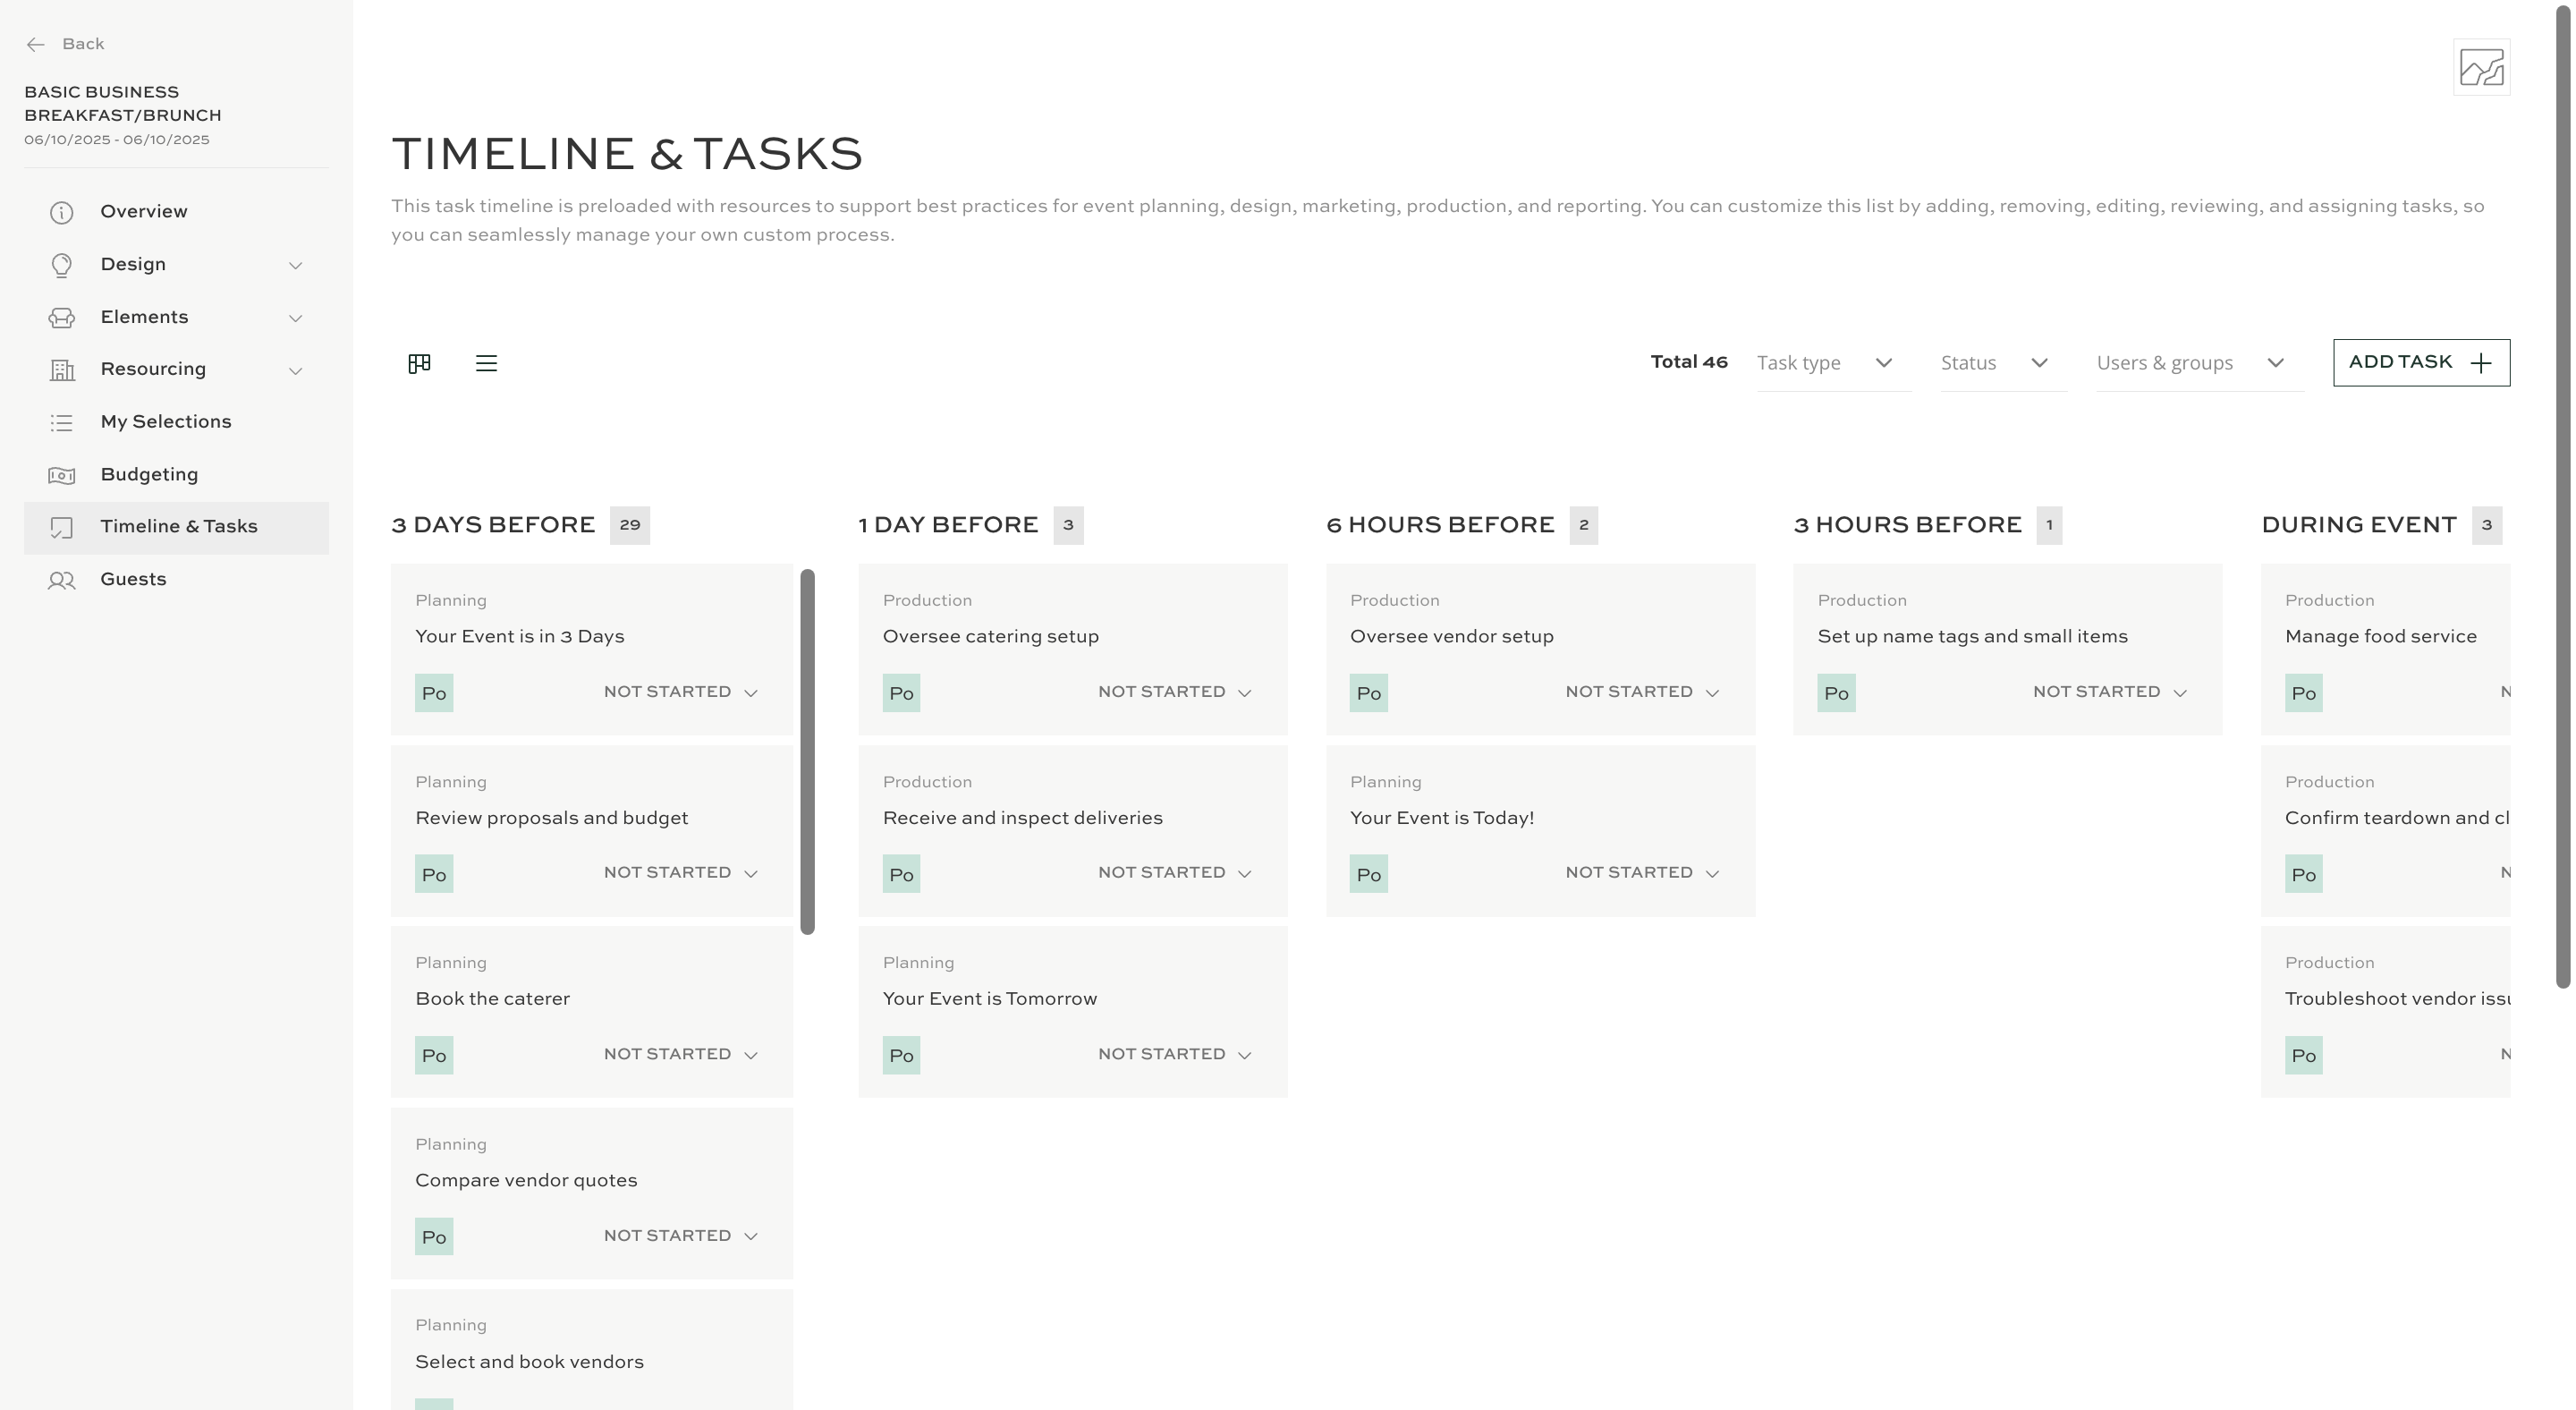Click the page vertical scrollbar
The height and width of the screenshot is (1410, 2576).
point(2563,496)
